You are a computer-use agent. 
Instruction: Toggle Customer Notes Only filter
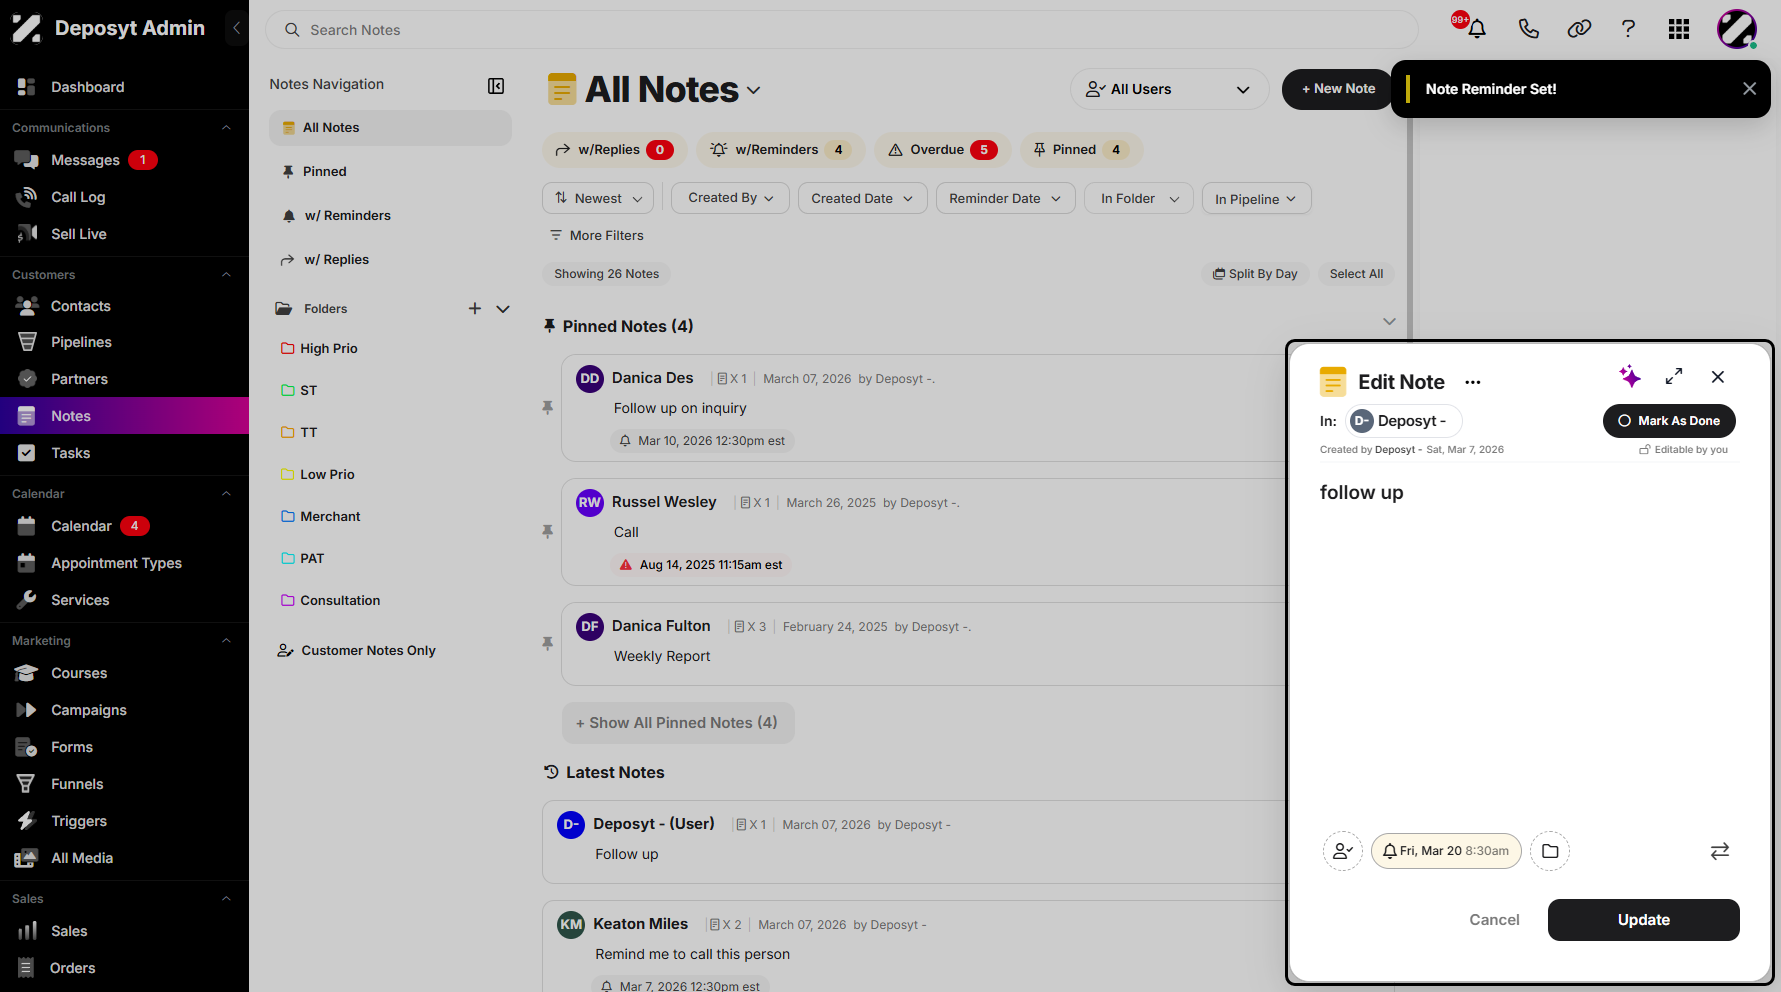pyautogui.click(x=357, y=650)
